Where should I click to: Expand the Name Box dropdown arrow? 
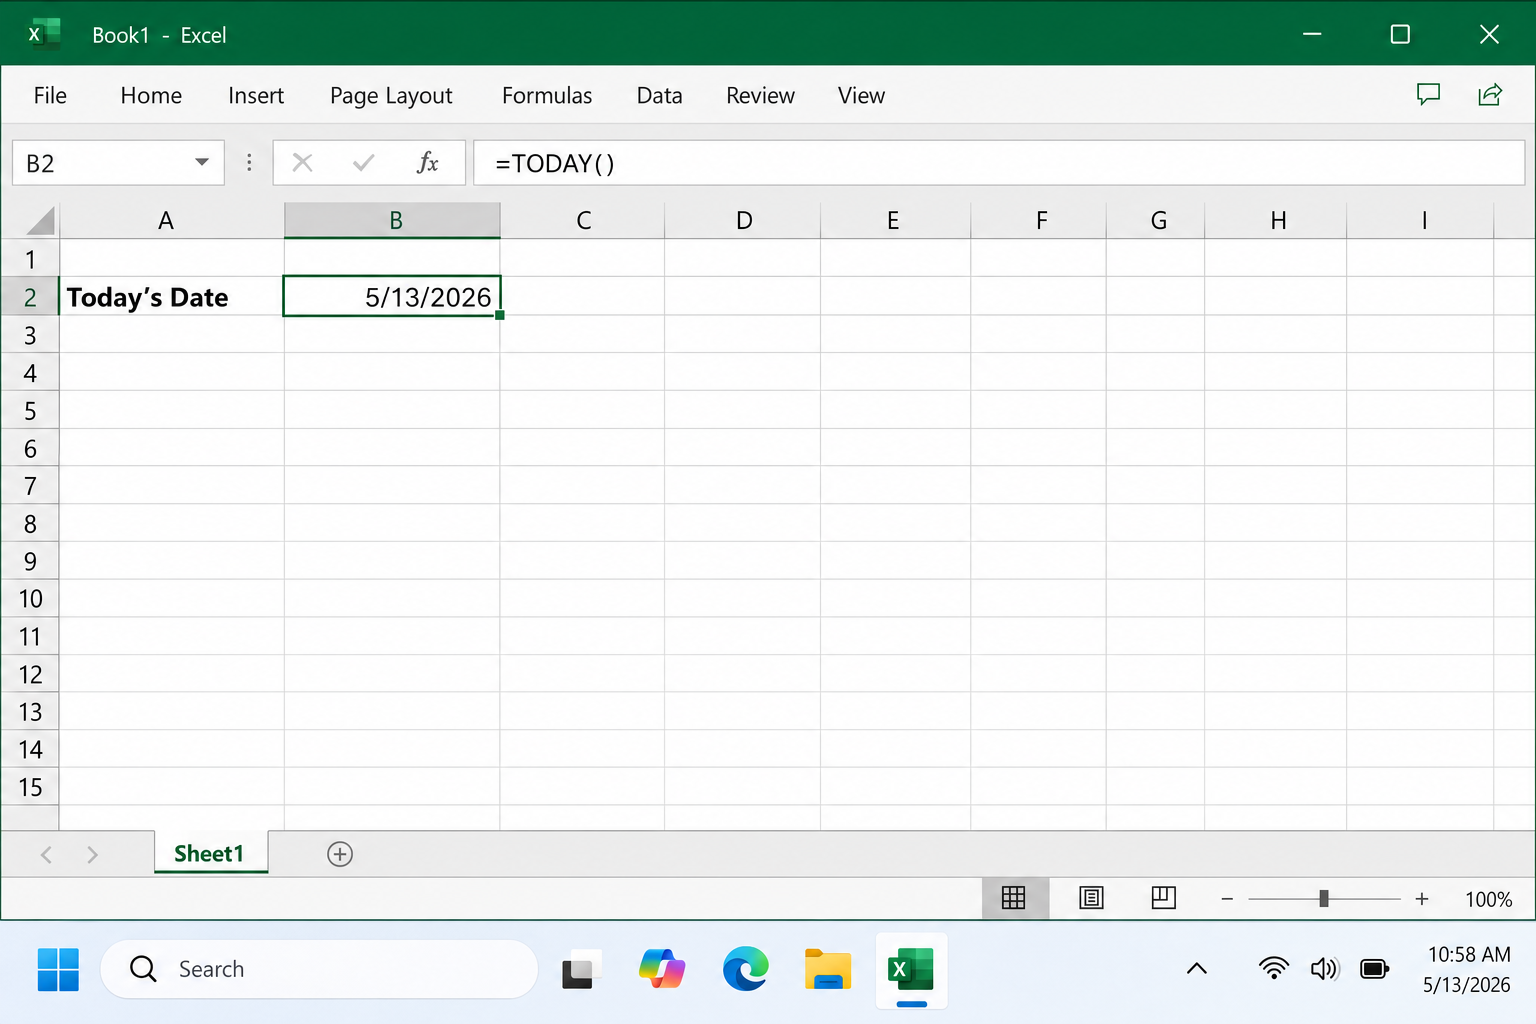(202, 162)
